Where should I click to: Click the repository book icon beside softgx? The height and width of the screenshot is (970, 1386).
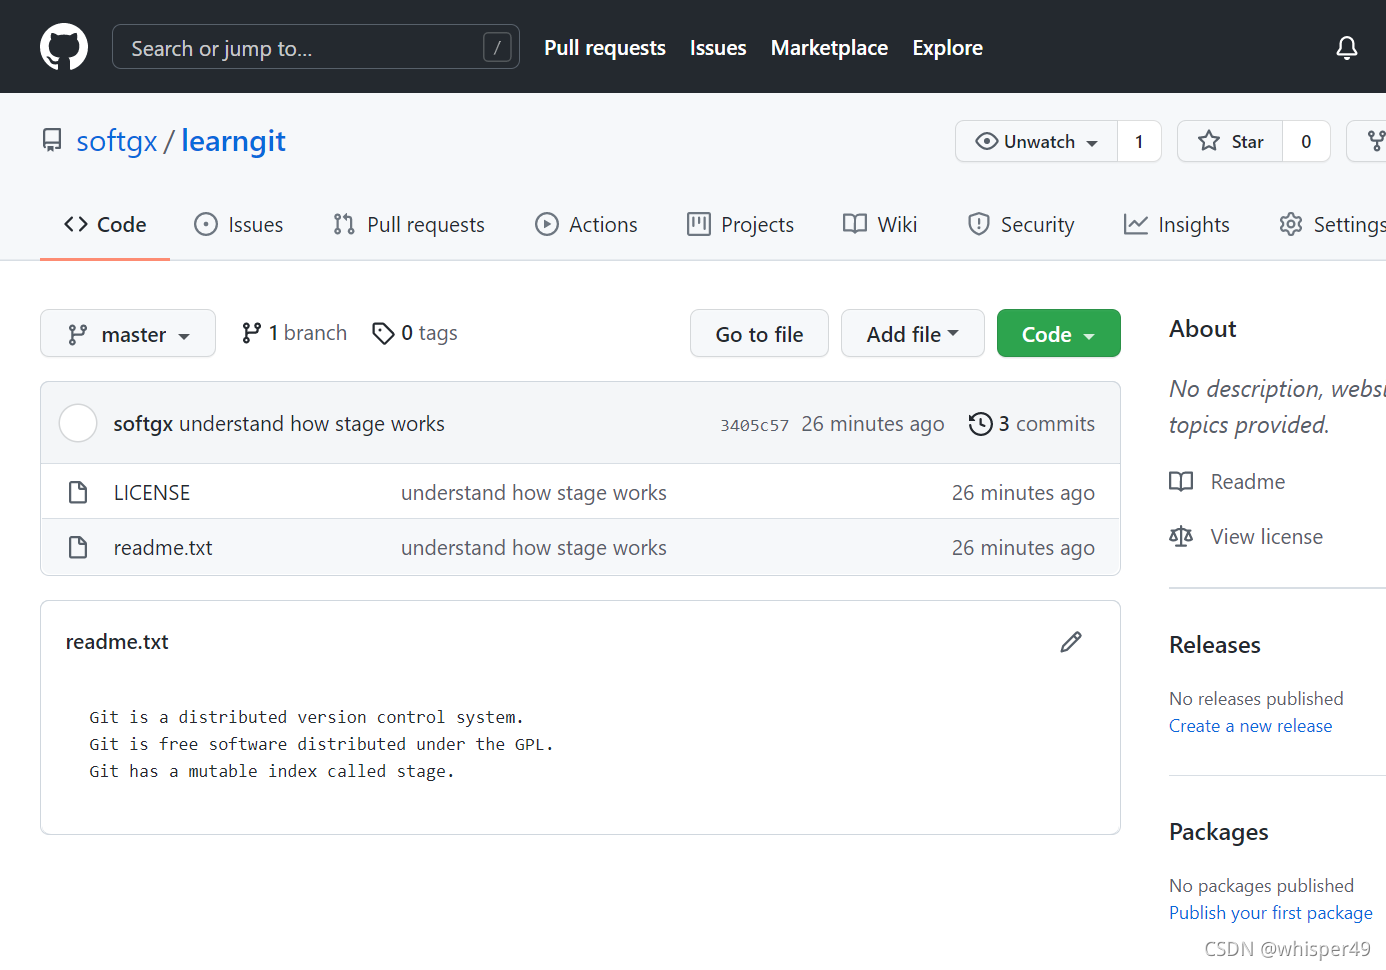point(52,140)
